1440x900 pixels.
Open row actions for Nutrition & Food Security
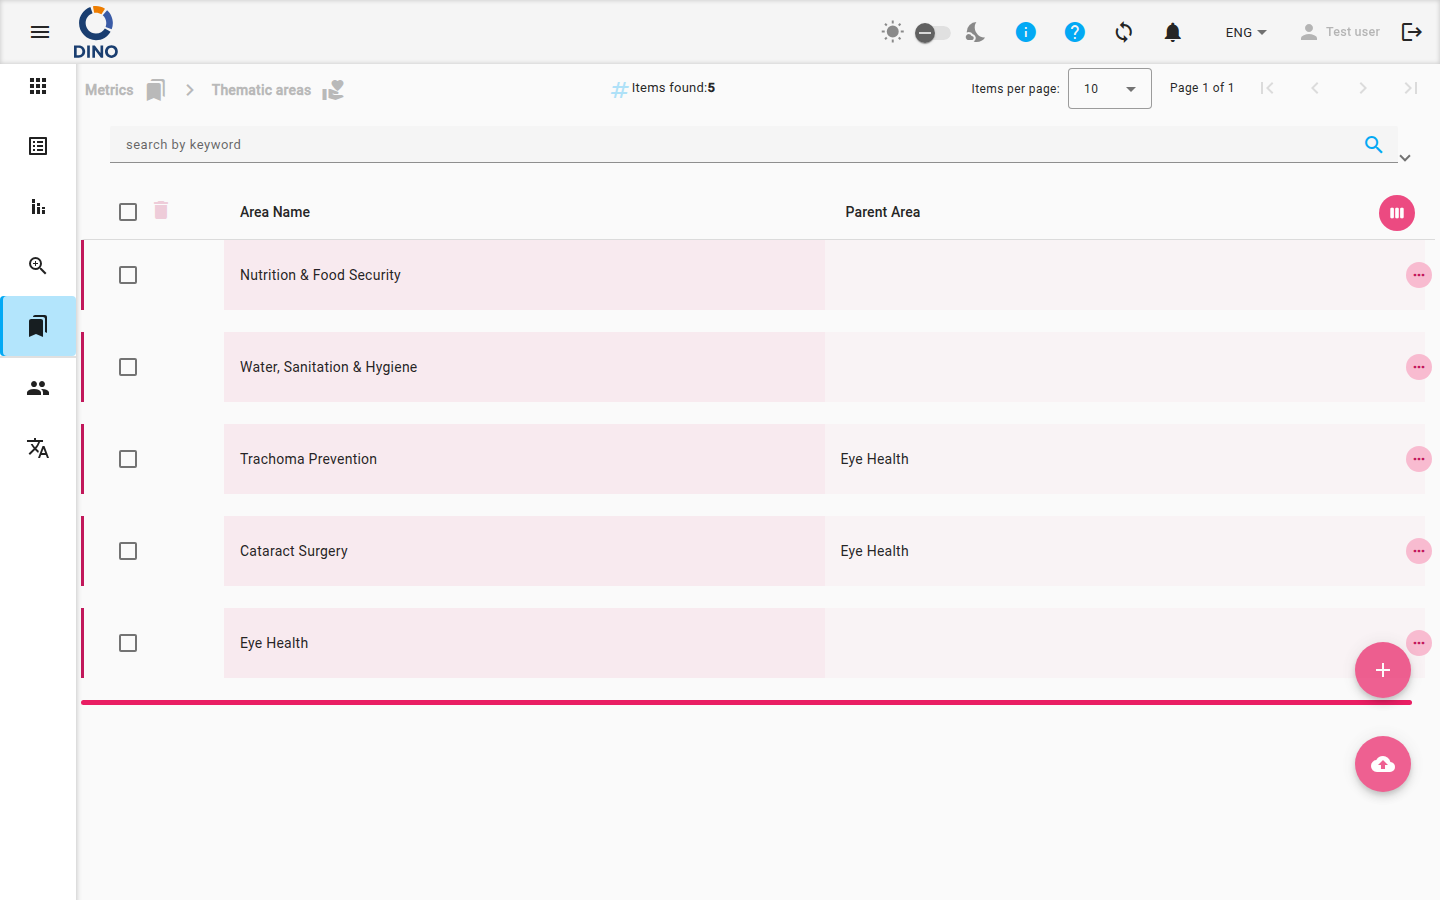[x=1419, y=275]
